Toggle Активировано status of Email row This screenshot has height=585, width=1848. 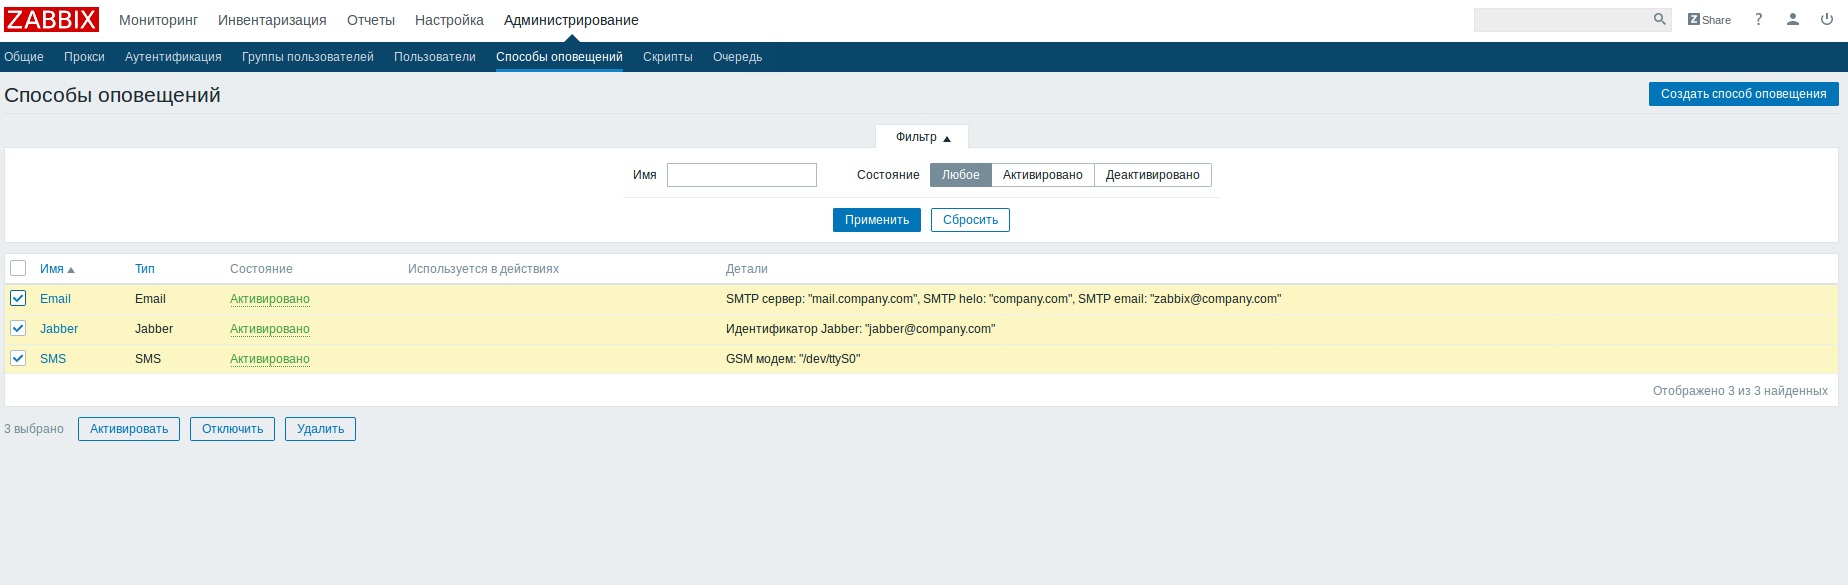[x=270, y=299]
